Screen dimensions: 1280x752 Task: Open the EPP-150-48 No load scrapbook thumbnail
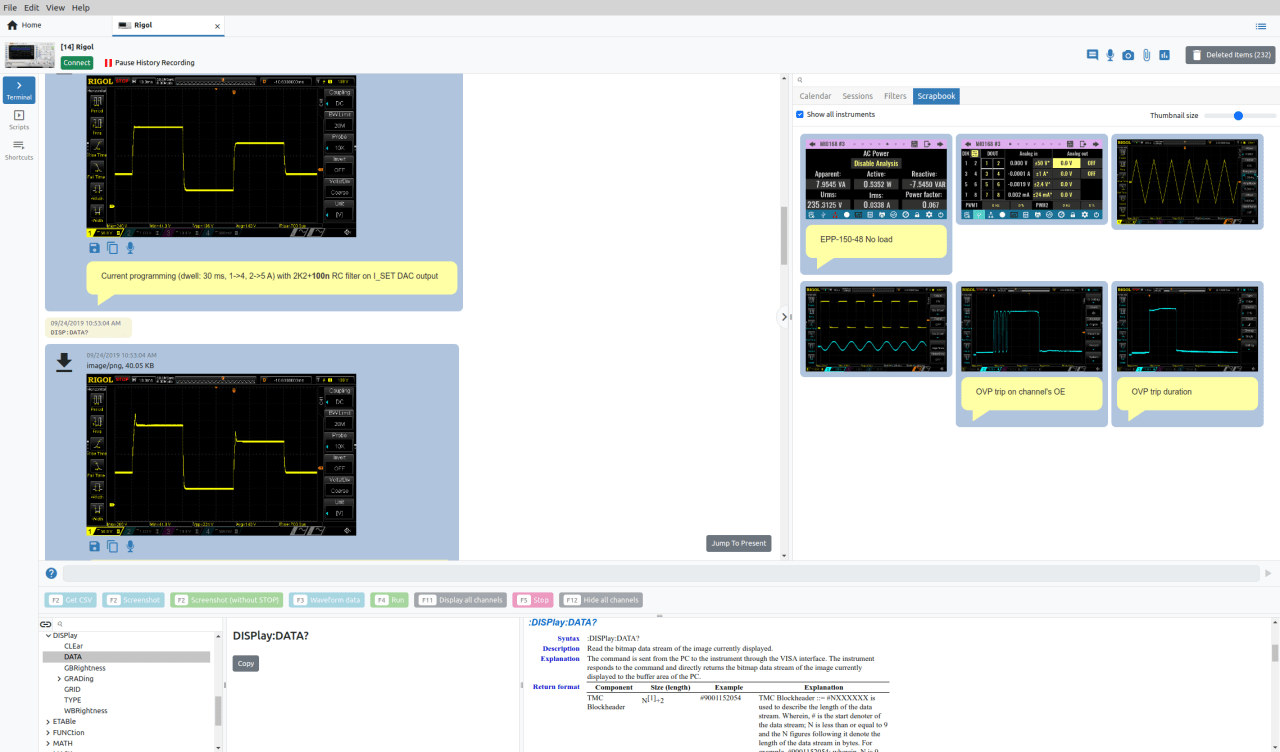[x=875, y=182]
